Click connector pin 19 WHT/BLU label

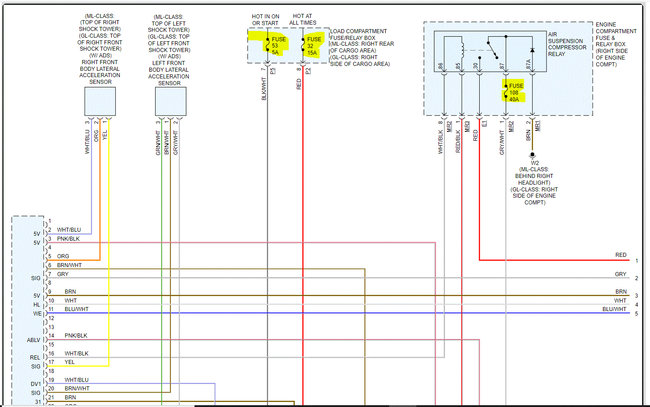[x=77, y=380]
